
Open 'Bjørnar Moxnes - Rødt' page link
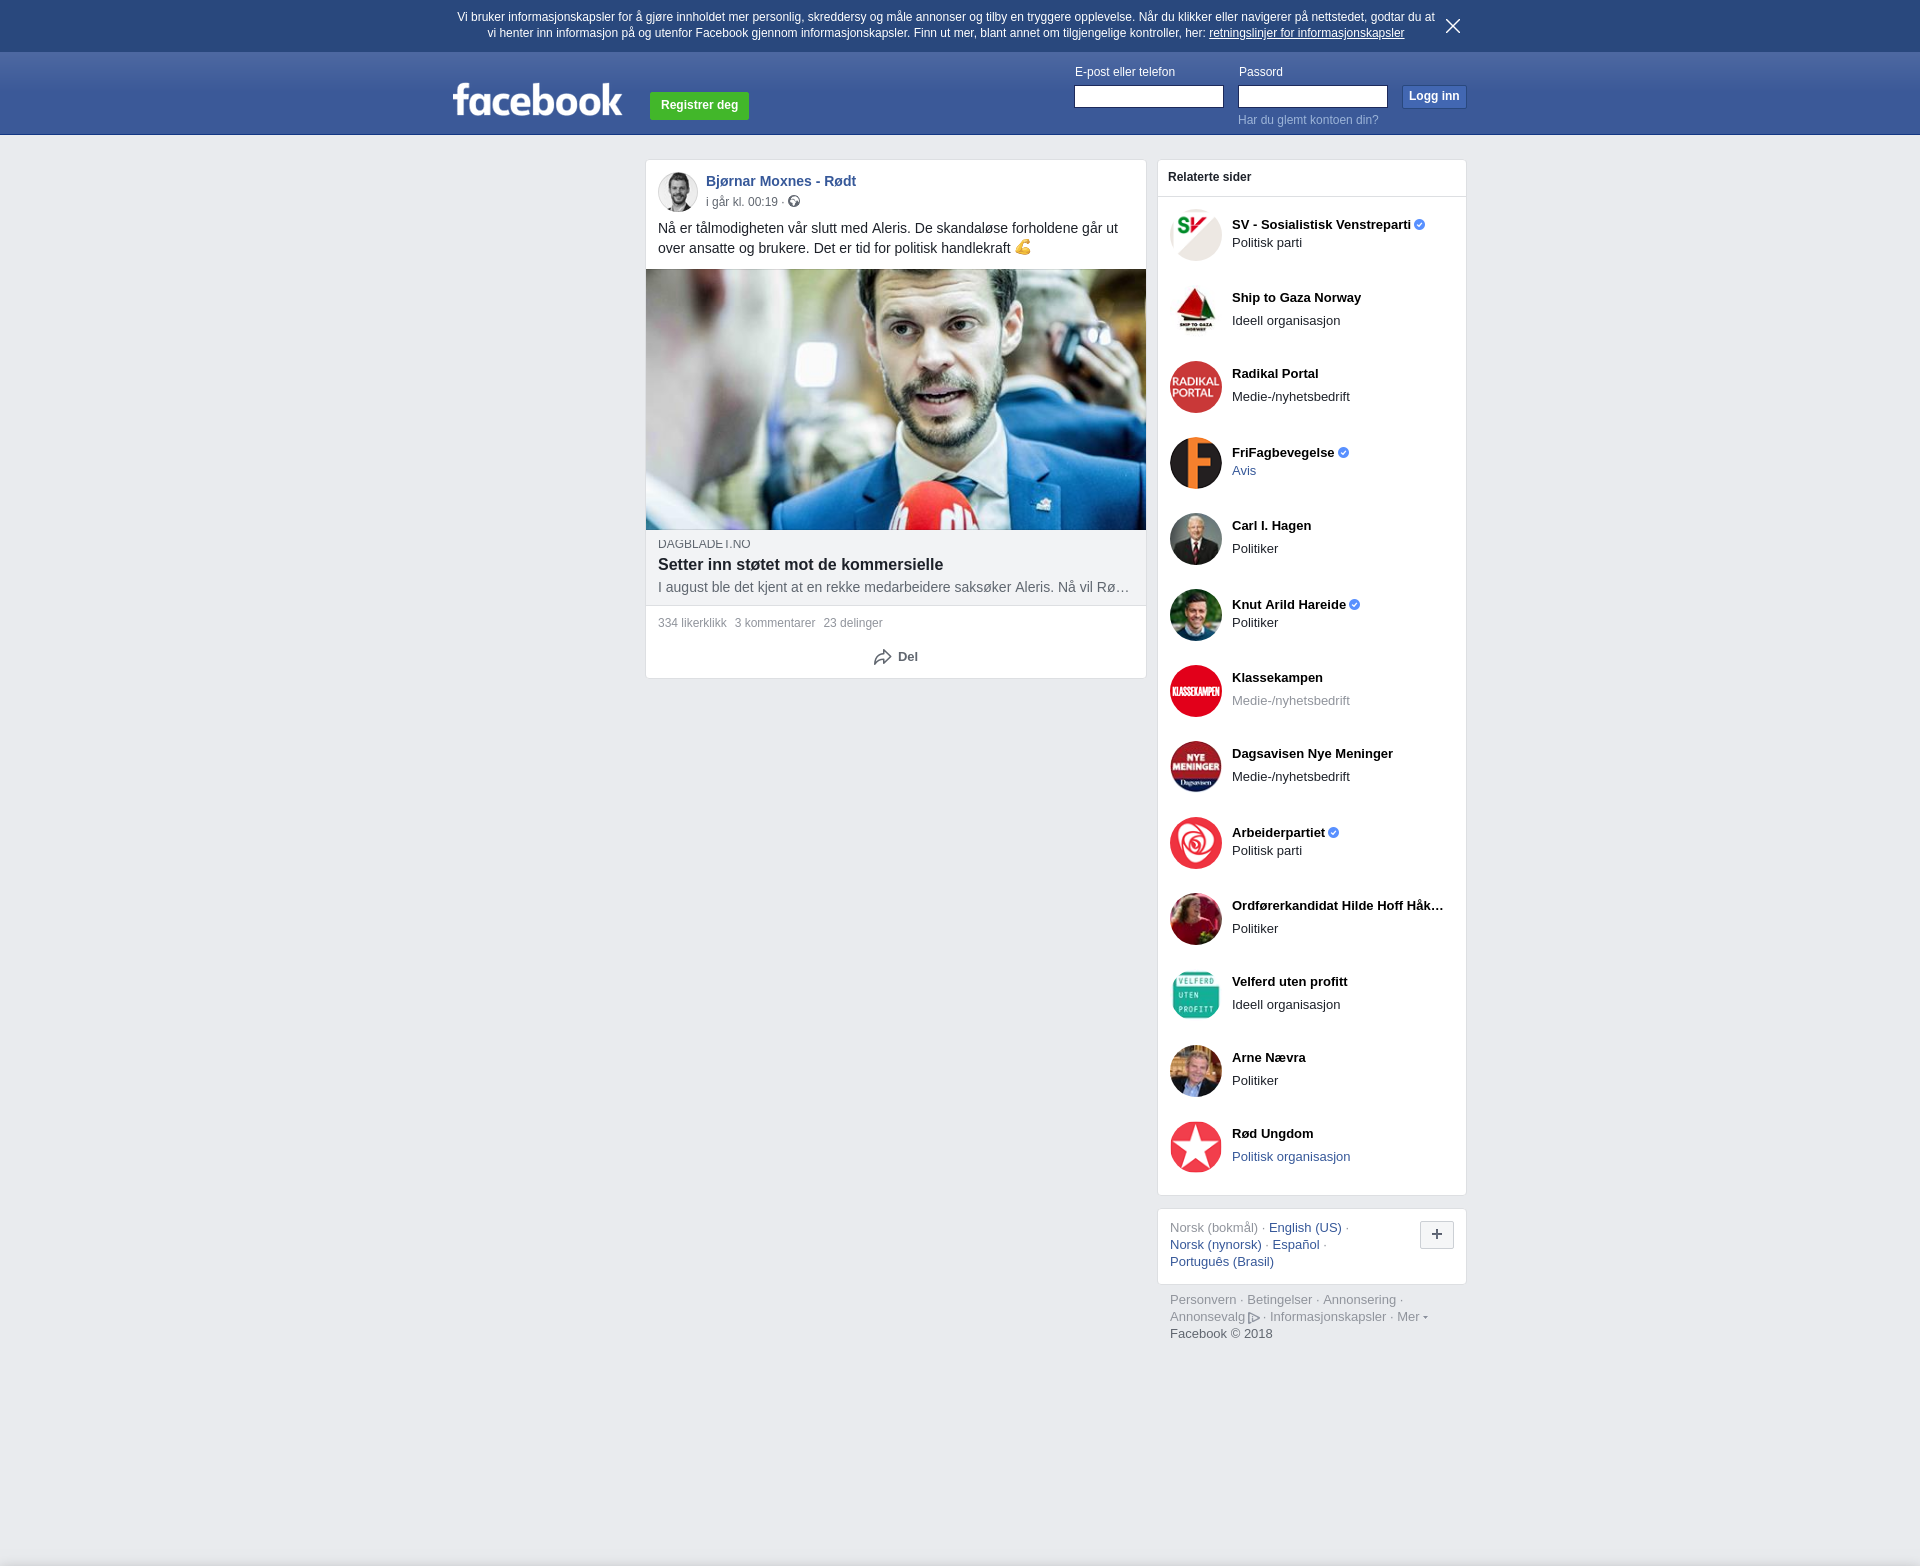[x=781, y=181]
